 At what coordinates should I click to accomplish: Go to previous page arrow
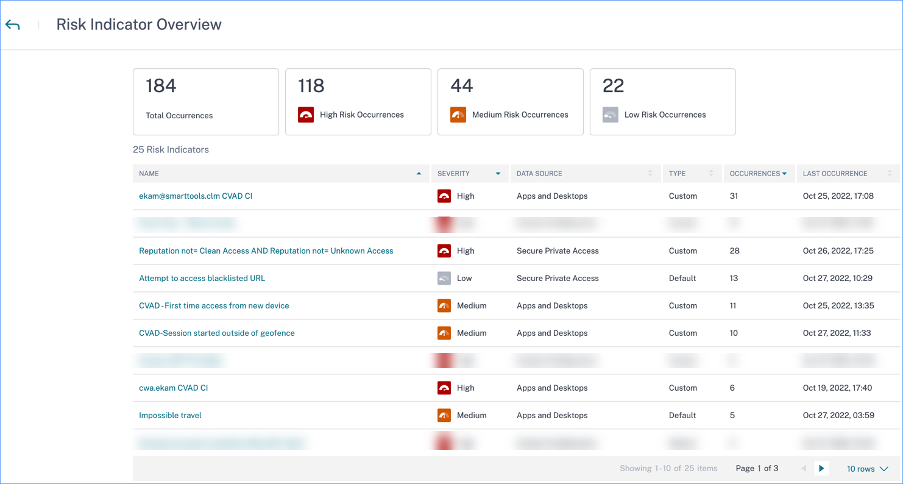tap(802, 468)
